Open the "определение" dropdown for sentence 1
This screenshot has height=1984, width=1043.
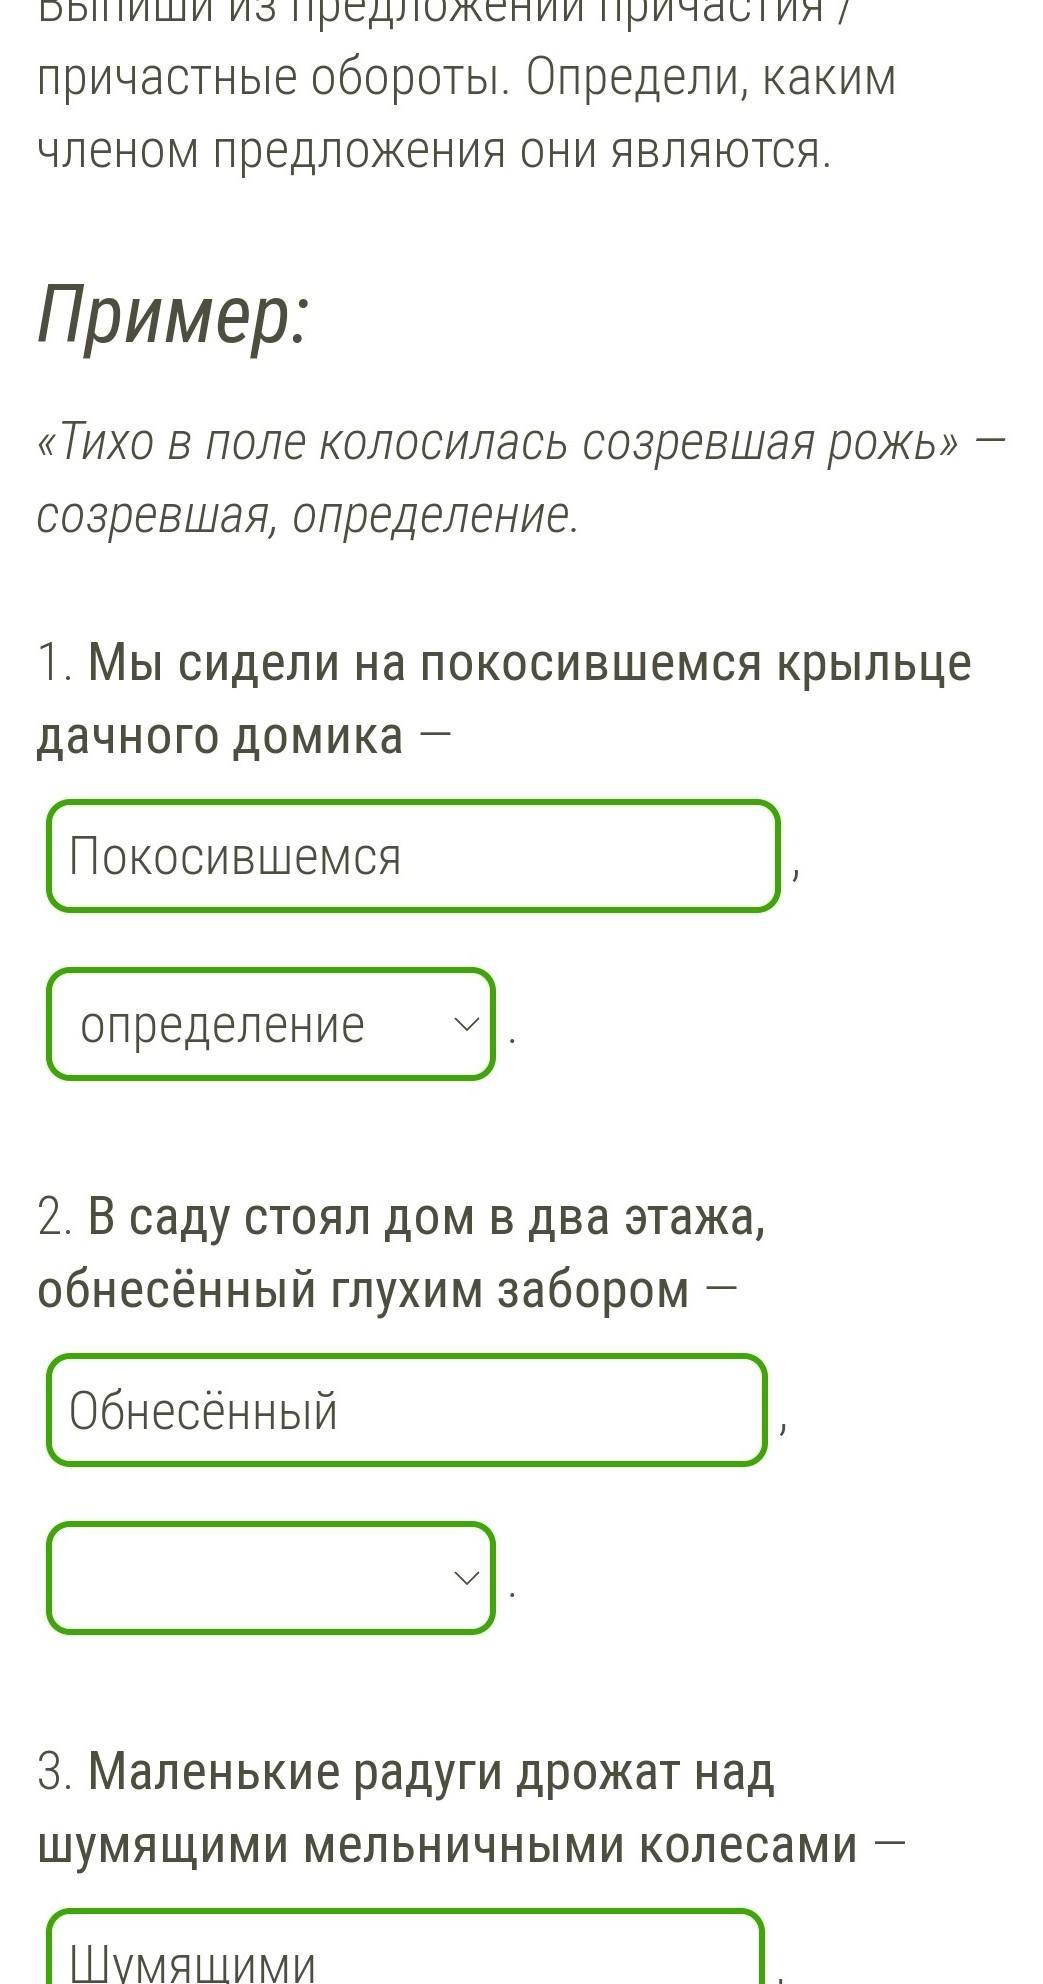tap(270, 1024)
